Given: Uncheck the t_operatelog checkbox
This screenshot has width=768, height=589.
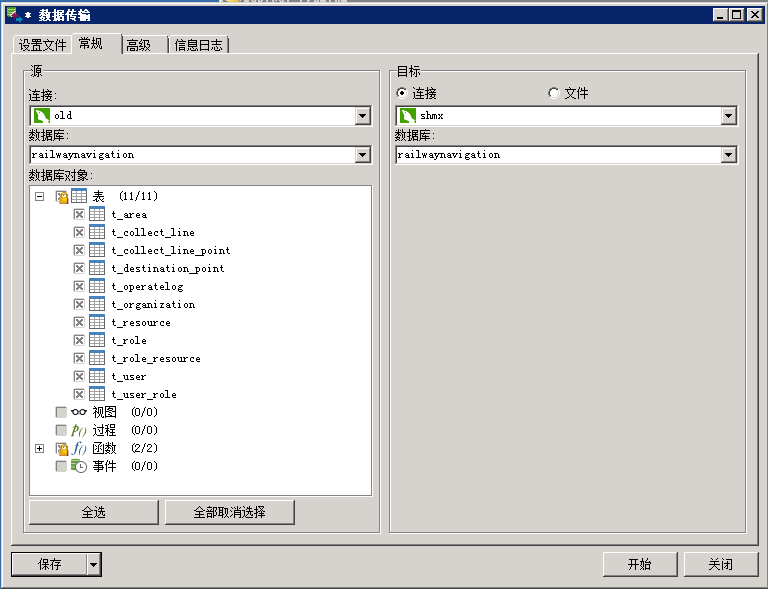Looking at the screenshot, I should (x=79, y=286).
